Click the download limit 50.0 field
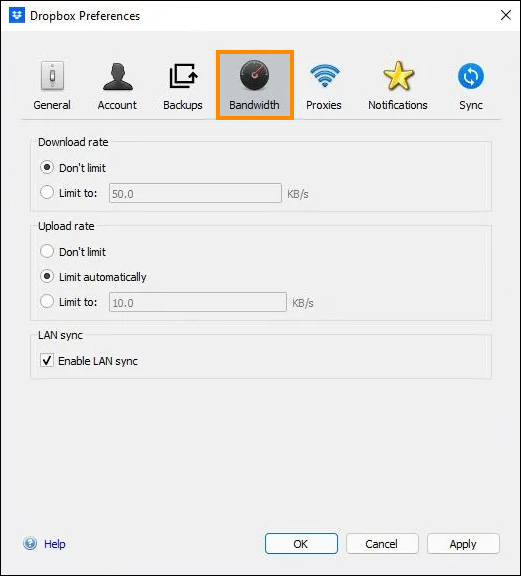 195,193
